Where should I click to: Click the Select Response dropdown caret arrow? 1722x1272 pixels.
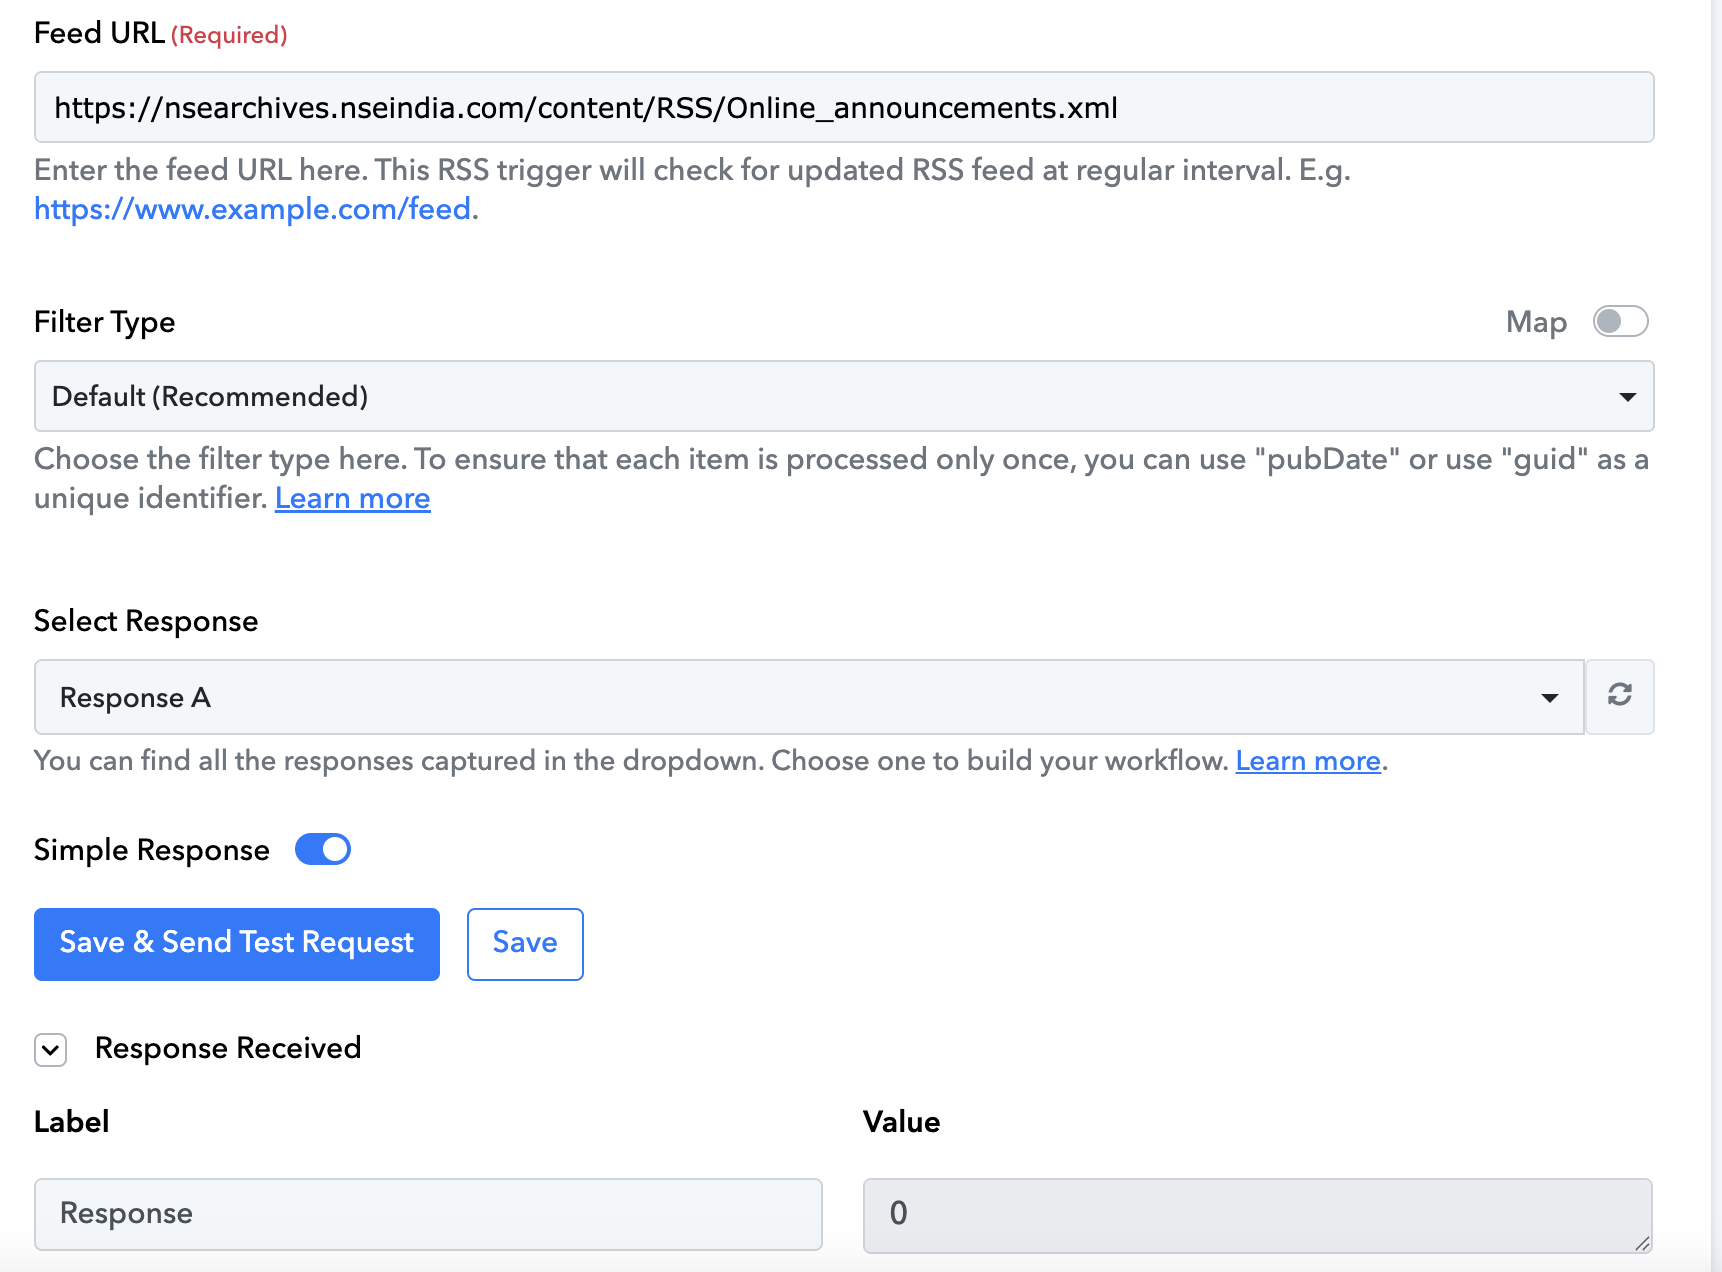[1549, 698]
